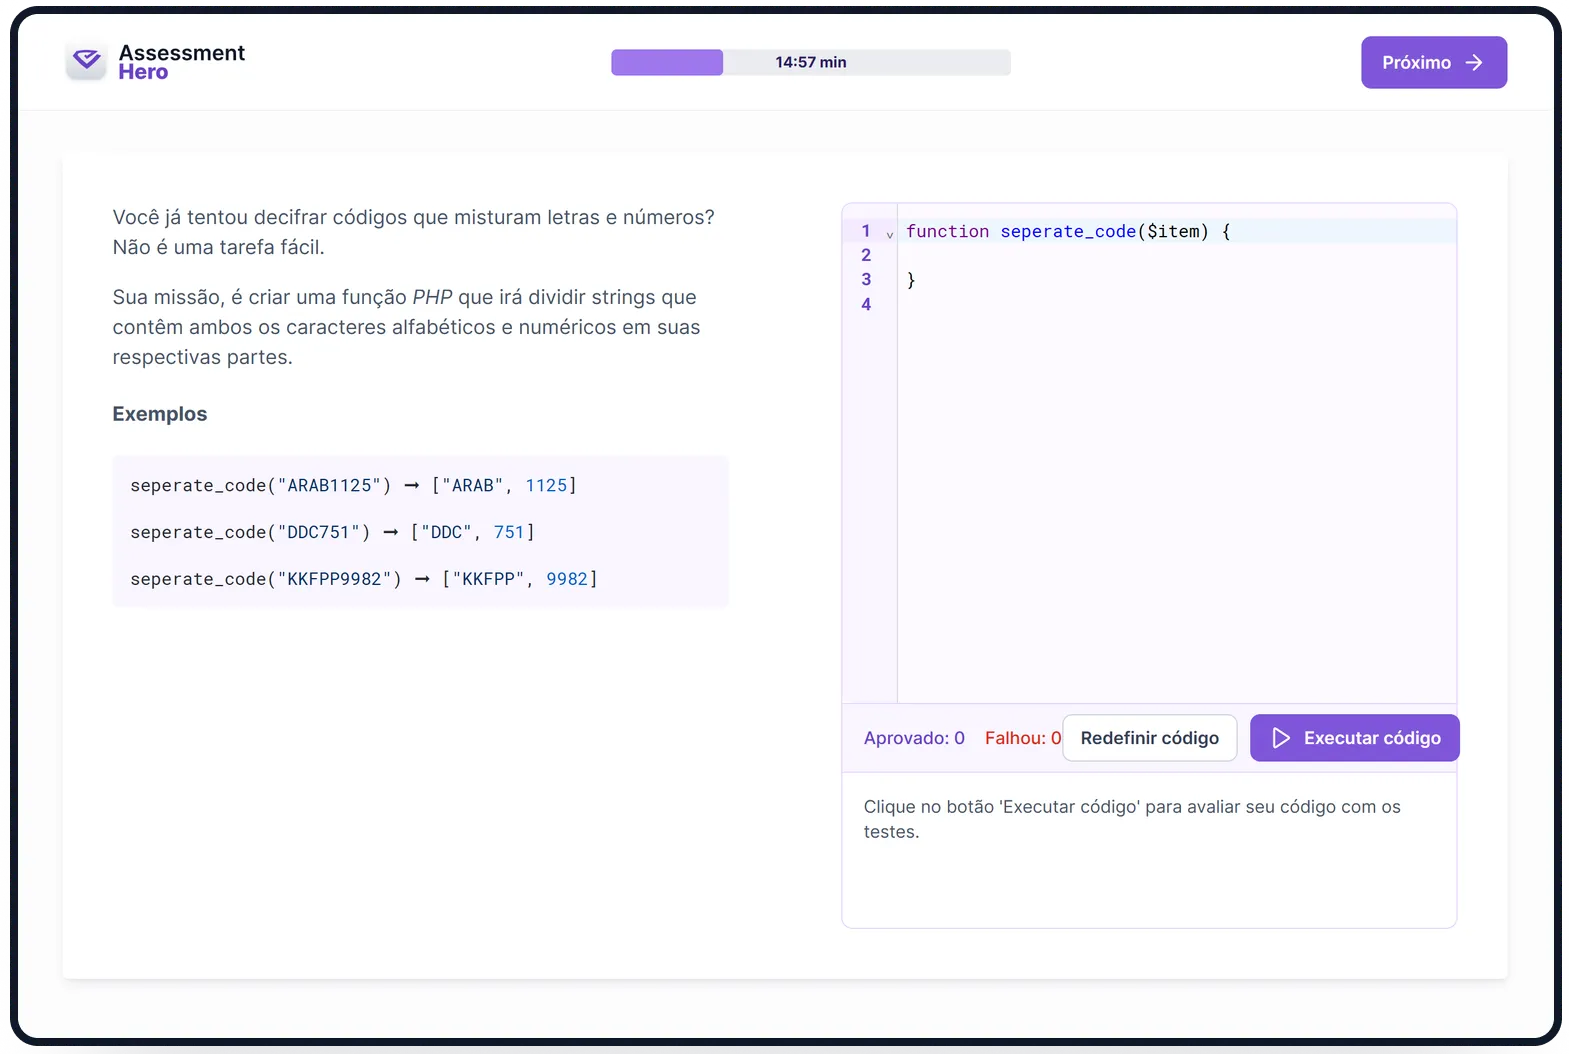Click the example seperate_code("DDC751") line
Screen dimensions: 1569x1054
pyautogui.click(x=332, y=532)
